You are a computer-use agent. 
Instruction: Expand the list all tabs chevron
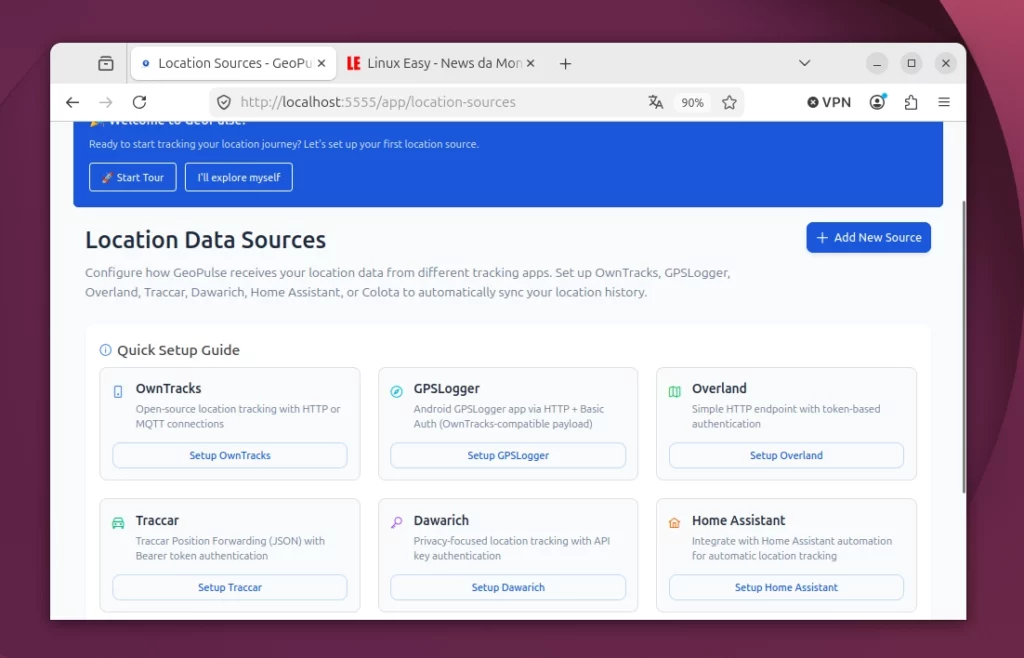point(805,63)
